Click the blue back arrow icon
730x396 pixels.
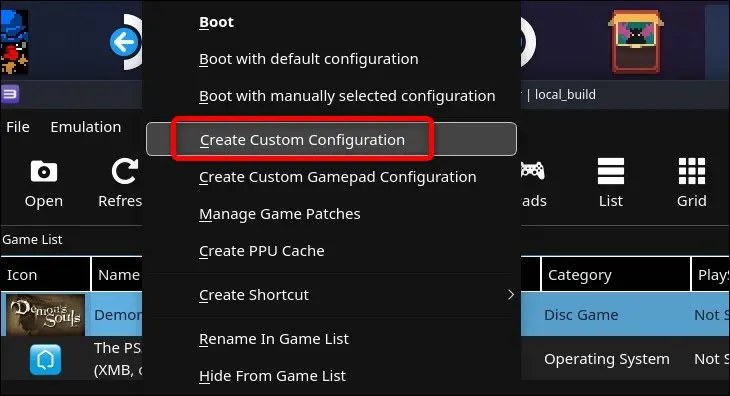coord(124,42)
